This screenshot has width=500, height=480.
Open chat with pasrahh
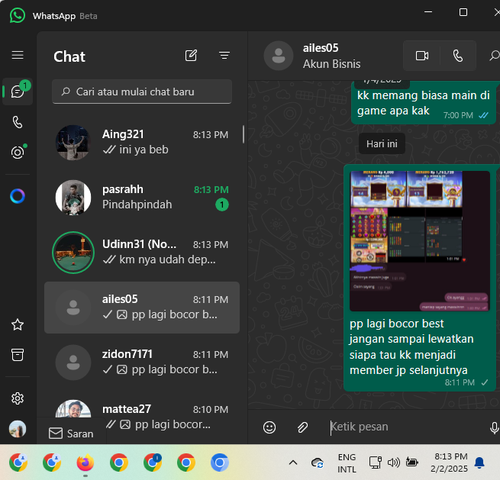click(142, 197)
